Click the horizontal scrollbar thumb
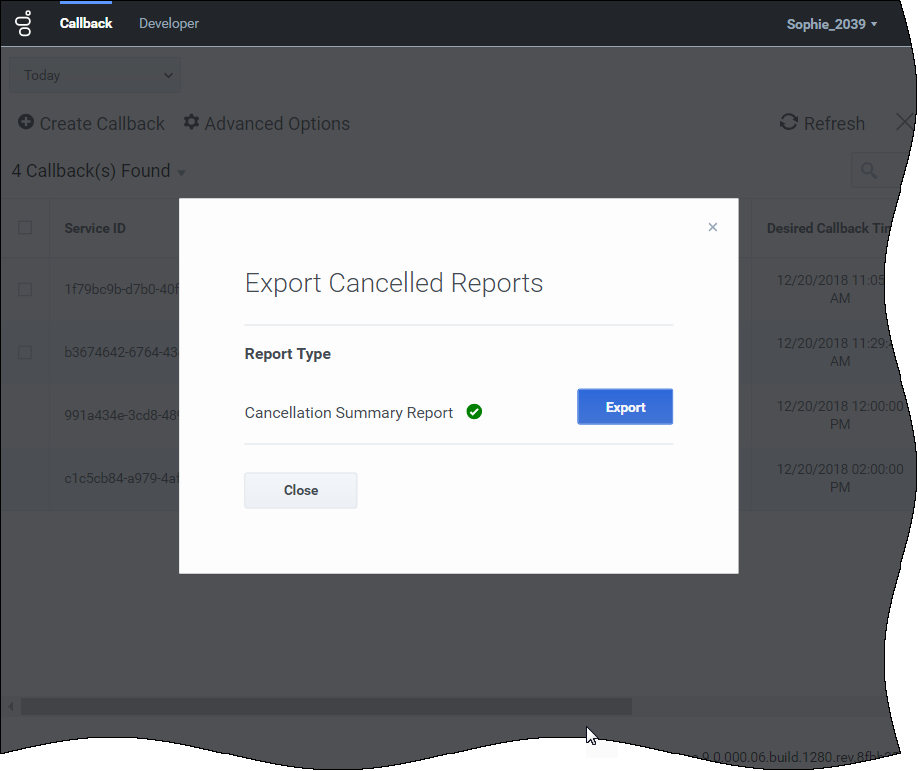The height and width of the screenshot is (771, 918). [326, 707]
